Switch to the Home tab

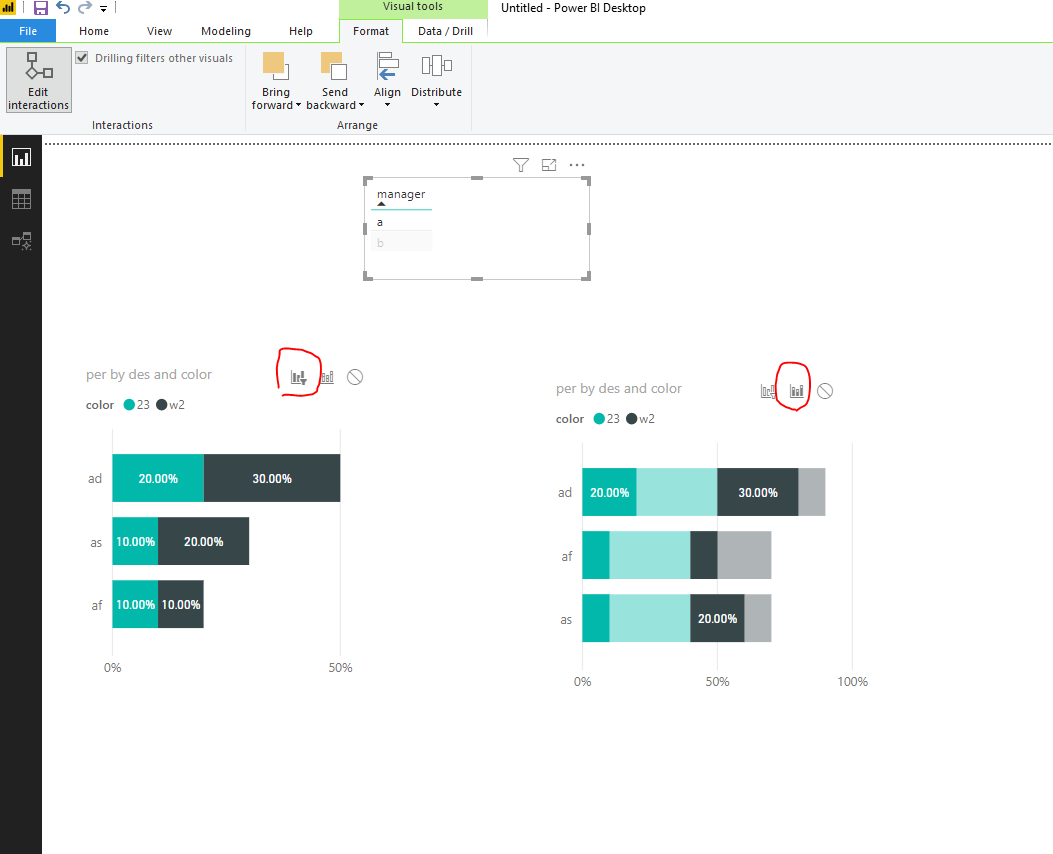[93, 31]
